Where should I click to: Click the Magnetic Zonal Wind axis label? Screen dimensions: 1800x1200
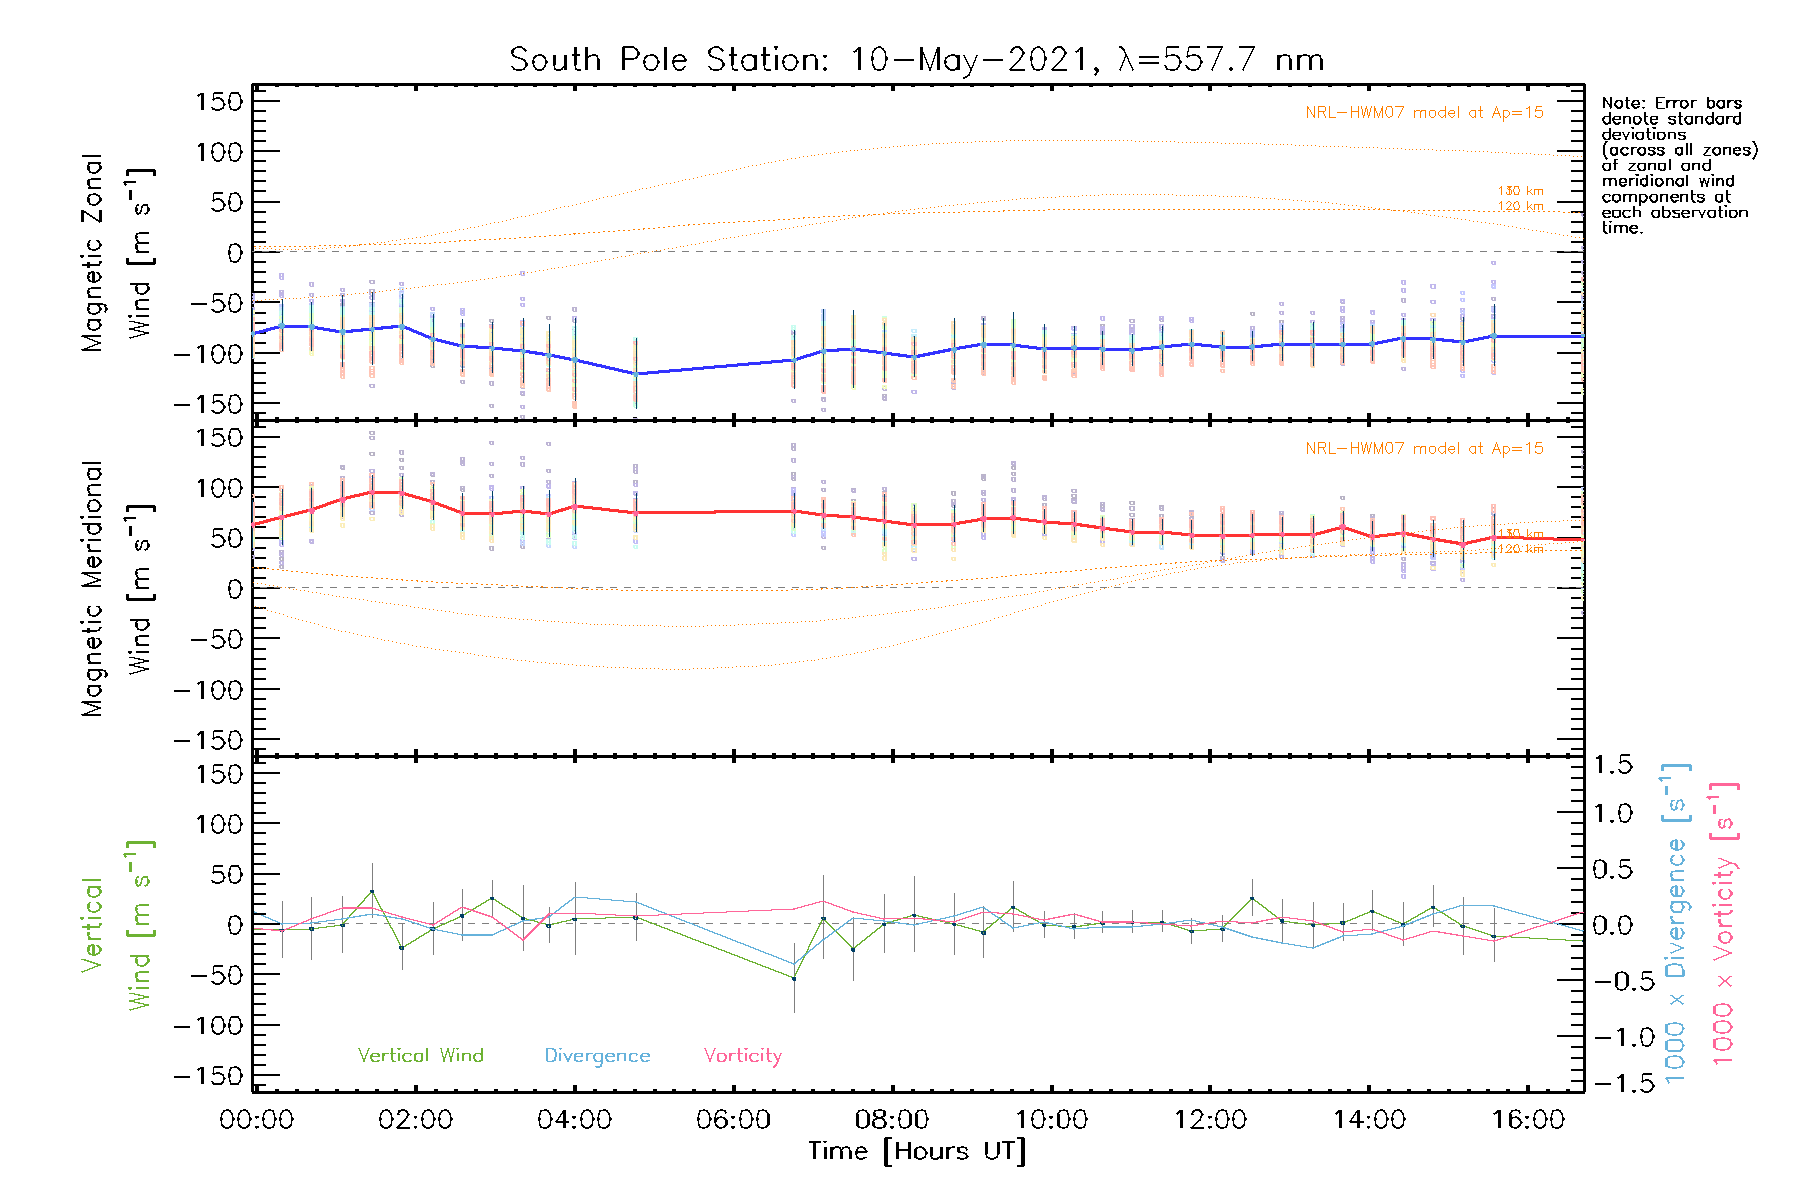[116, 253]
